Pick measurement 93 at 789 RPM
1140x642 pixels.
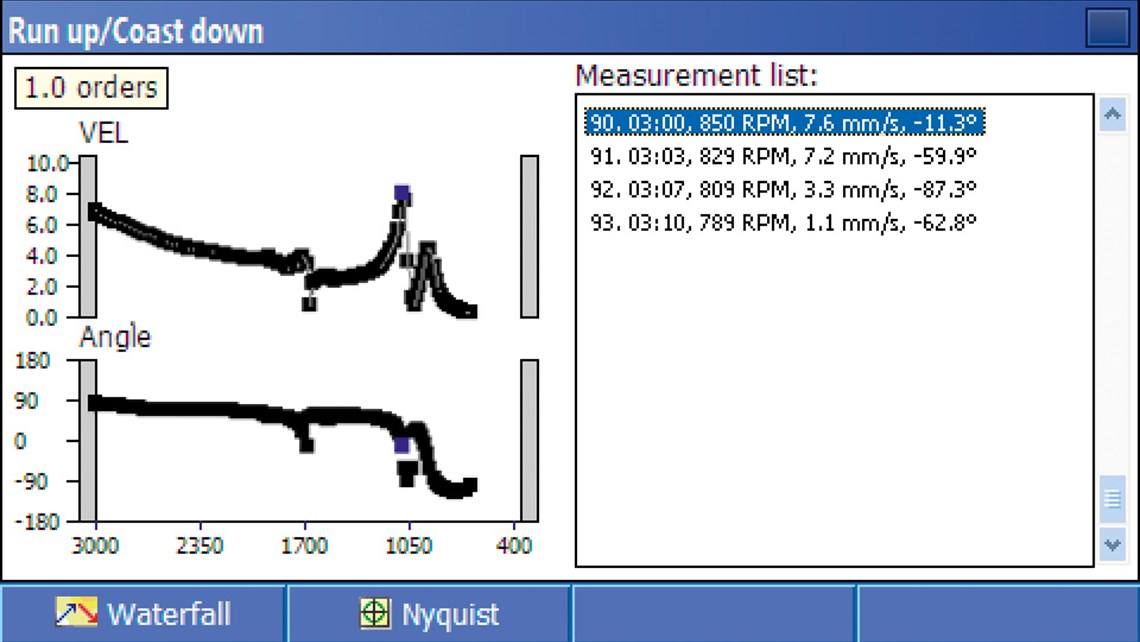783,221
